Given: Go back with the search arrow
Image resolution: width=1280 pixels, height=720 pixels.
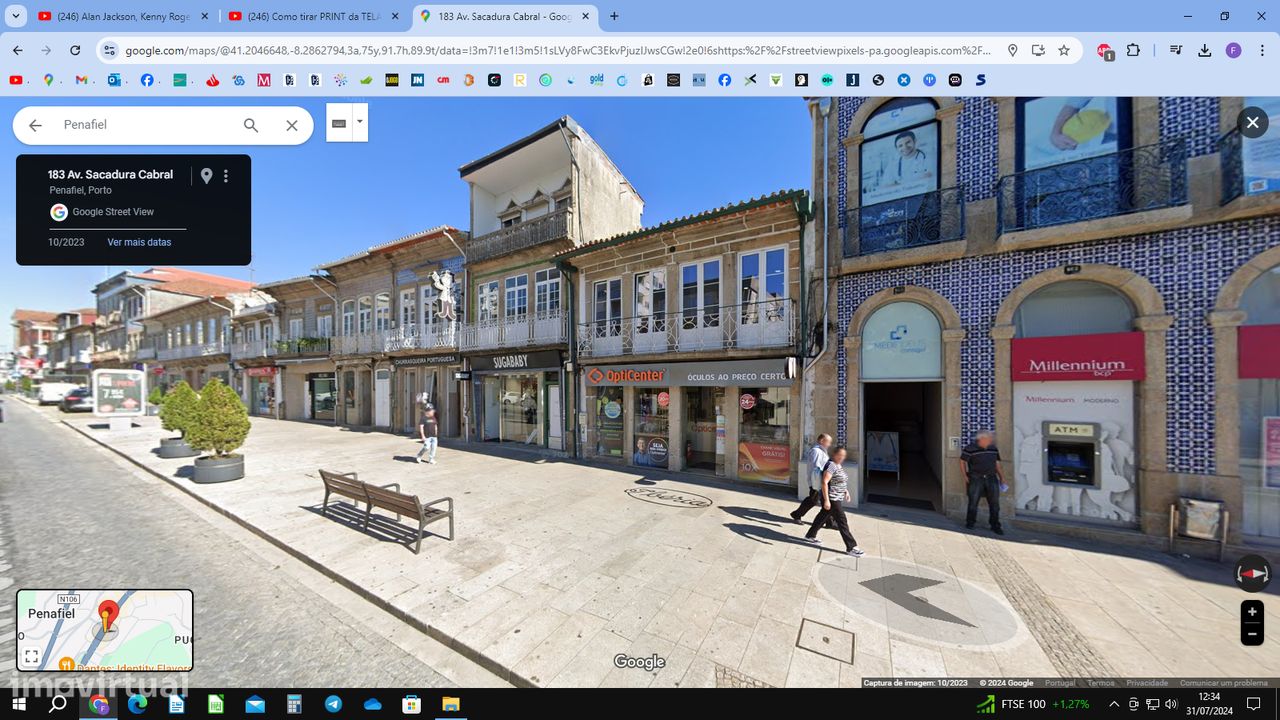Looking at the screenshot, I should tap(35, 125).
